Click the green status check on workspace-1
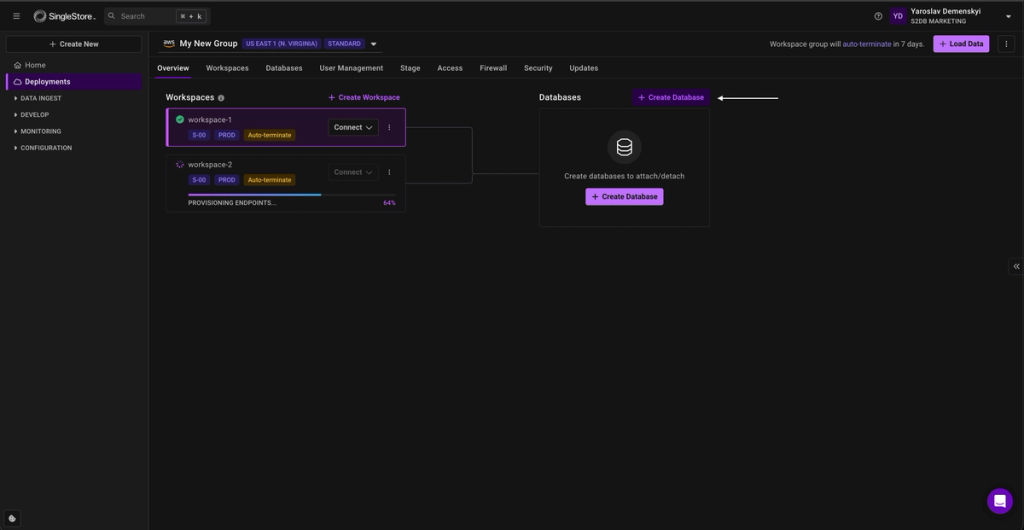Screen dimensions: 1024x530 click(x=180, y=119)
